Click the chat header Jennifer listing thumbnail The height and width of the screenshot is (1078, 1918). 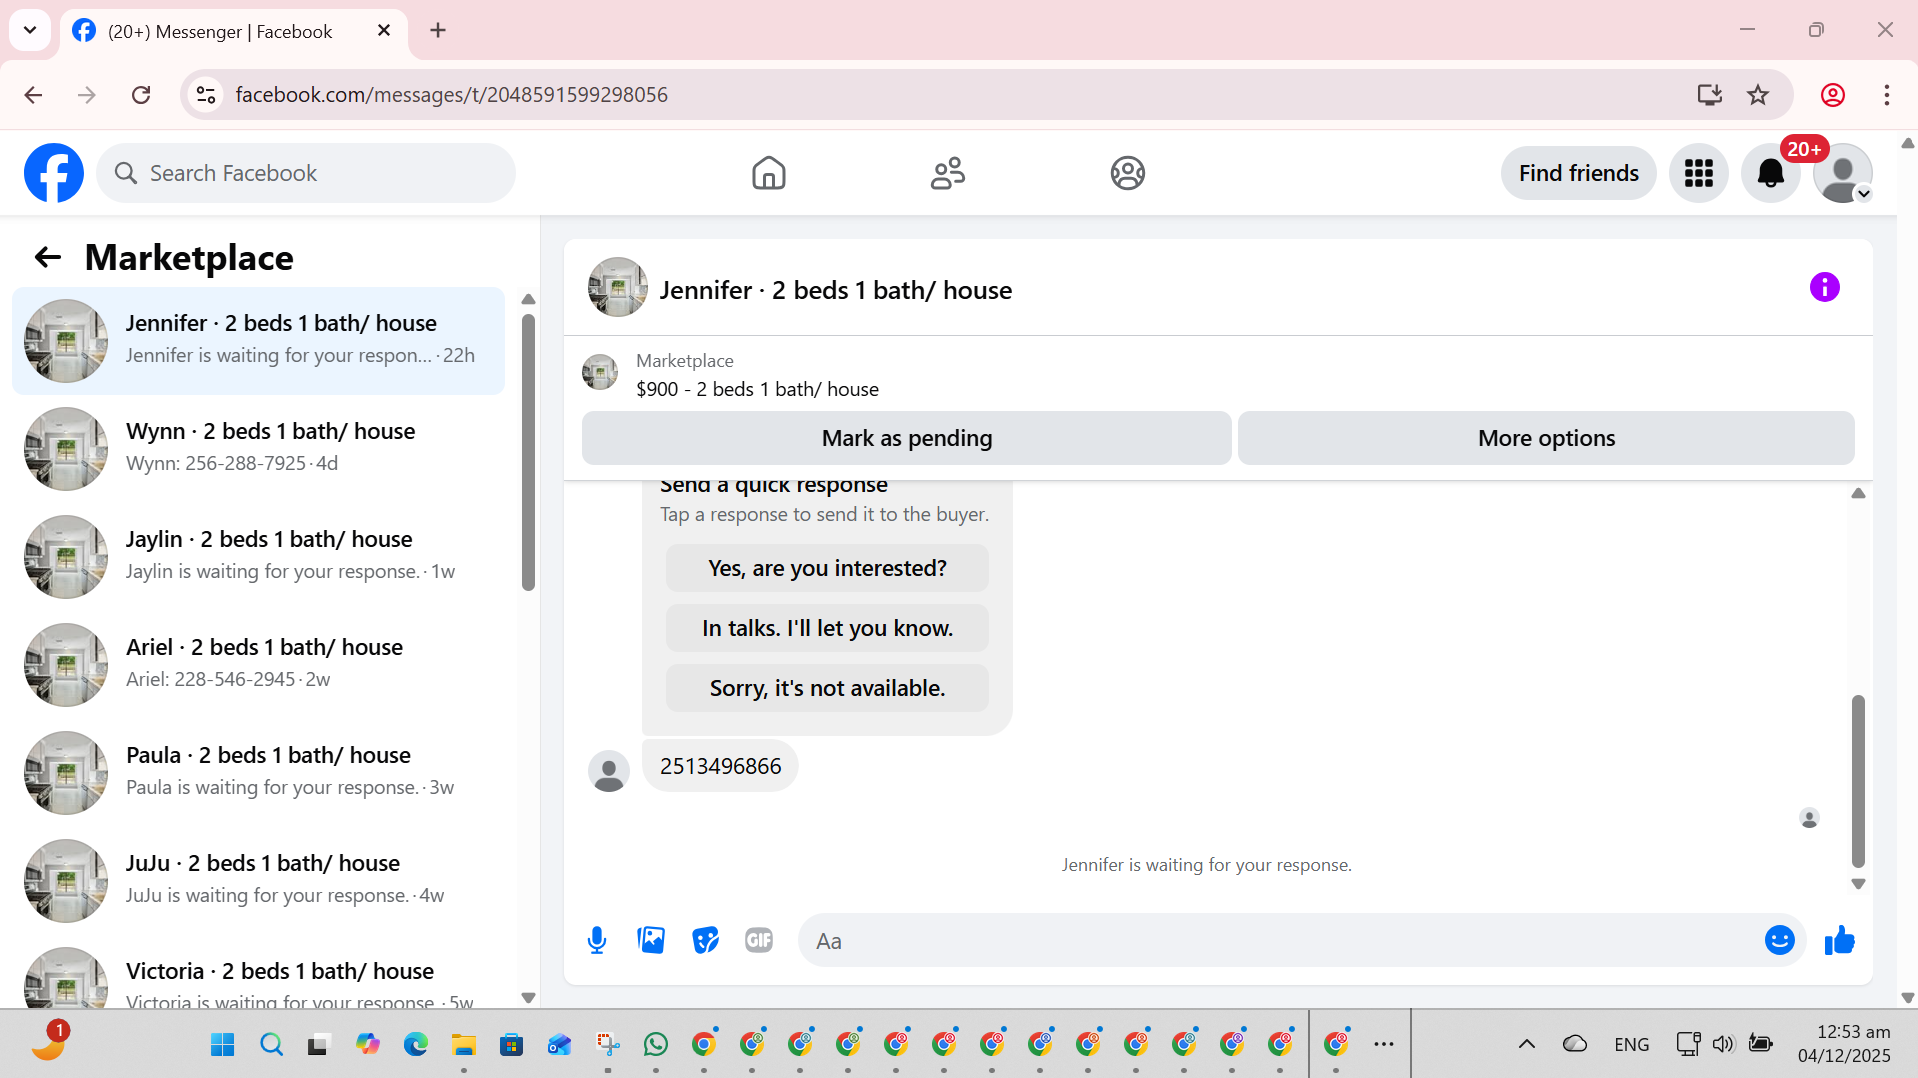[x=617, y=288]
